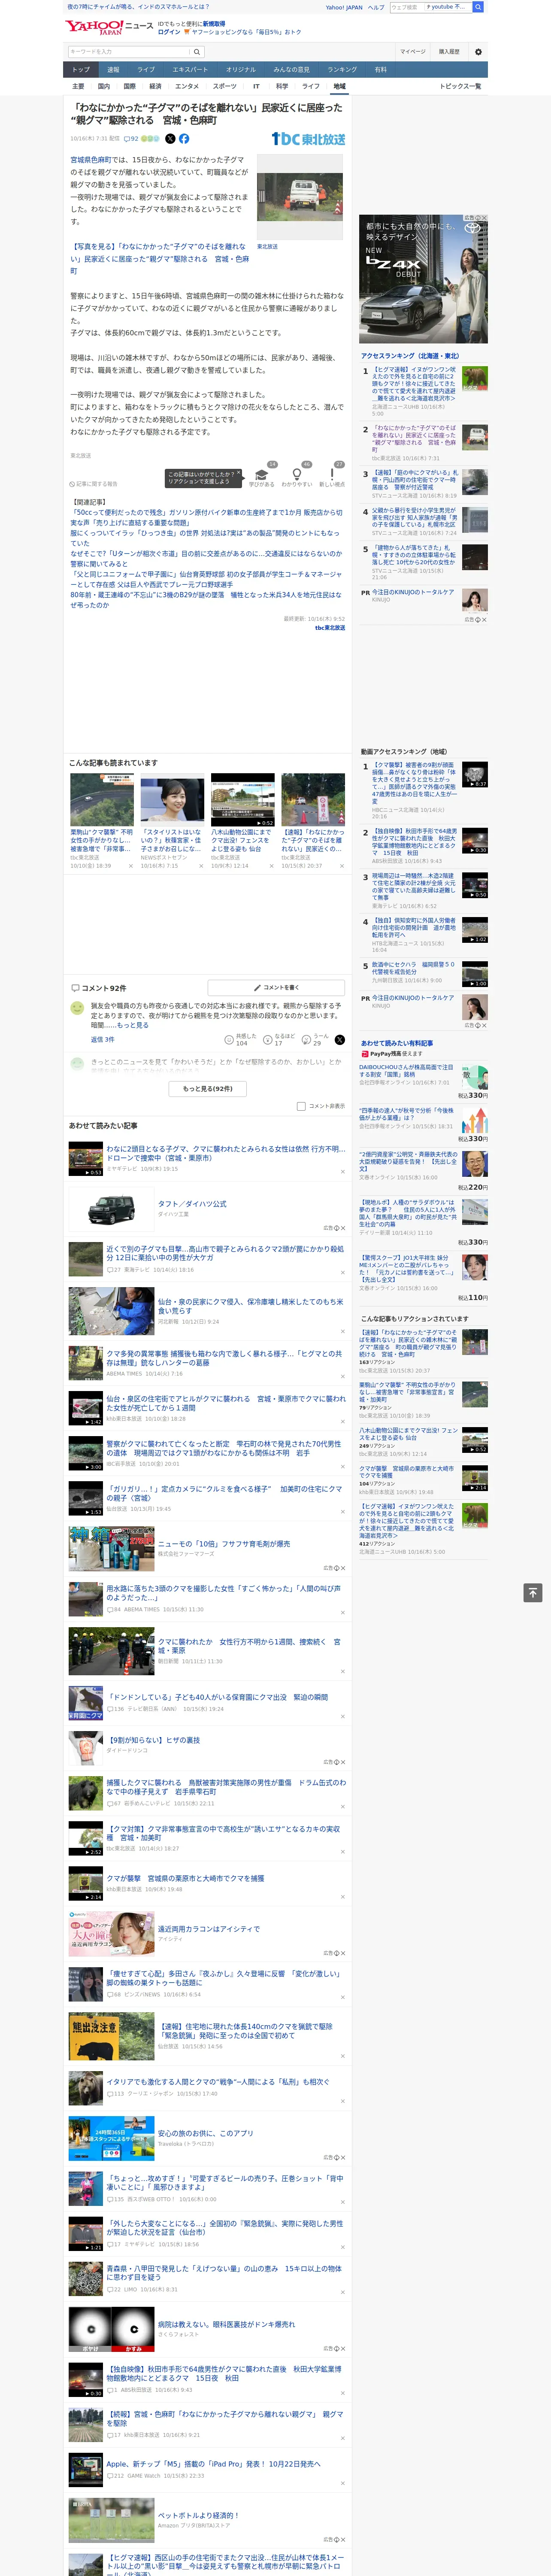Image resolution: width=551 pixels, height=2576 pixels.
Task: Click the web search input field
Action: coord(406,7)
